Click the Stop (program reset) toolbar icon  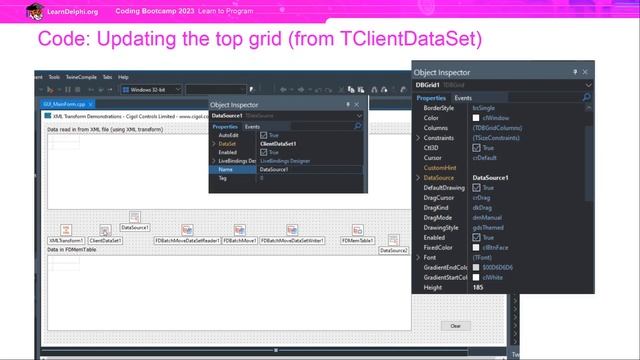pos(78,89)
